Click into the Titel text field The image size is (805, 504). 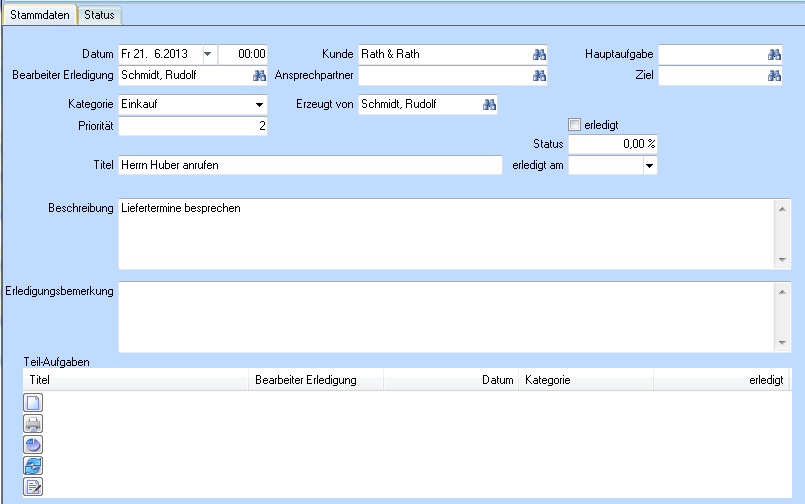309,165
